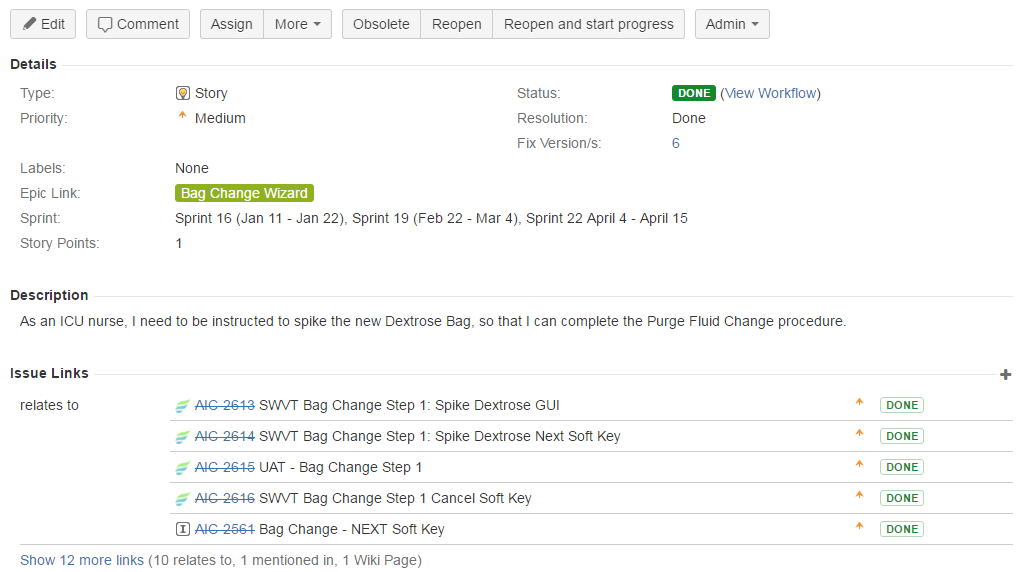Click the Story type lightbulb icon
Viewport: 1023px width, 572px height.
pos(183,93)
